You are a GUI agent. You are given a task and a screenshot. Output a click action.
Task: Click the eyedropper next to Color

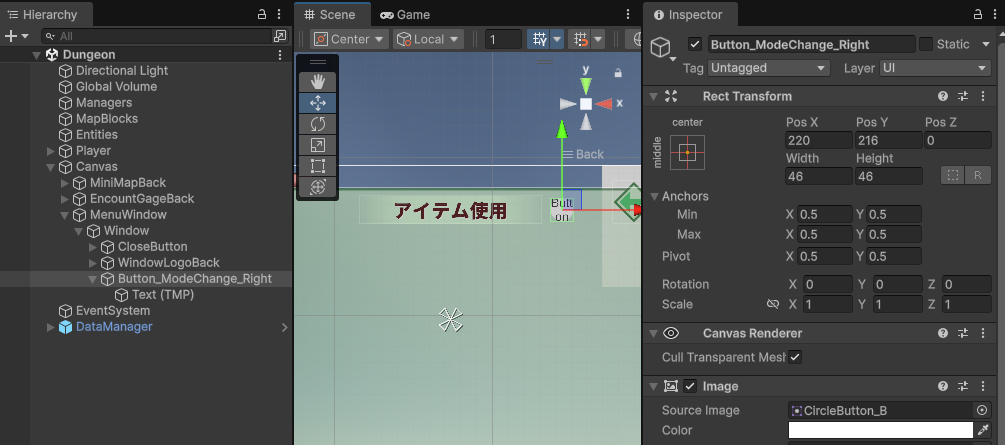pos(983,430)
